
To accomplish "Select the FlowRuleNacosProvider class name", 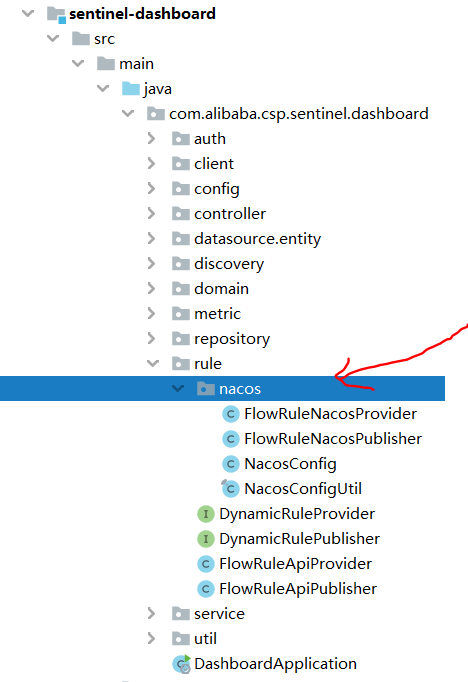I will point(331,414).
